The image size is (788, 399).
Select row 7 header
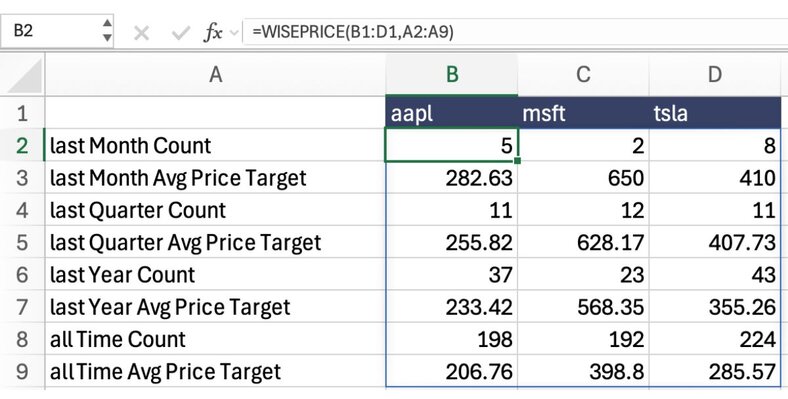22,307
